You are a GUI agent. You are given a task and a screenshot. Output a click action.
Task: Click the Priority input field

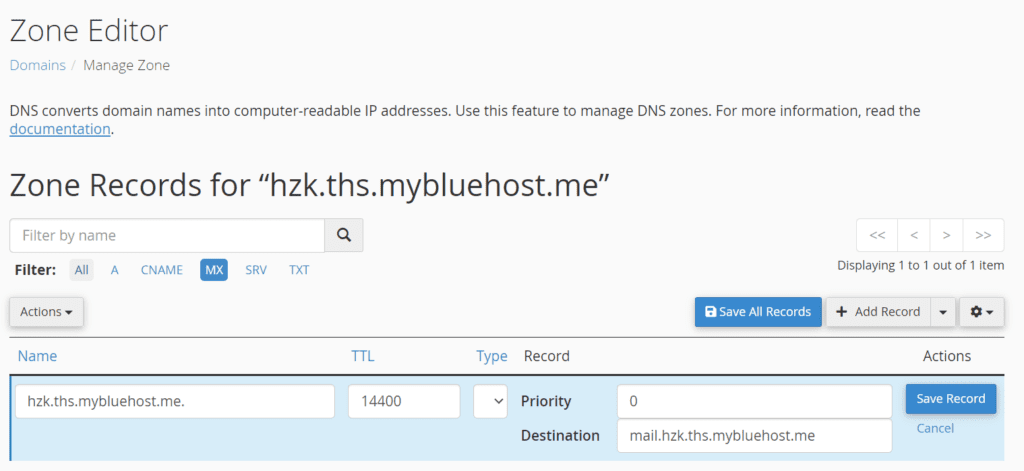pyautogui.click(x=754, y=401)
